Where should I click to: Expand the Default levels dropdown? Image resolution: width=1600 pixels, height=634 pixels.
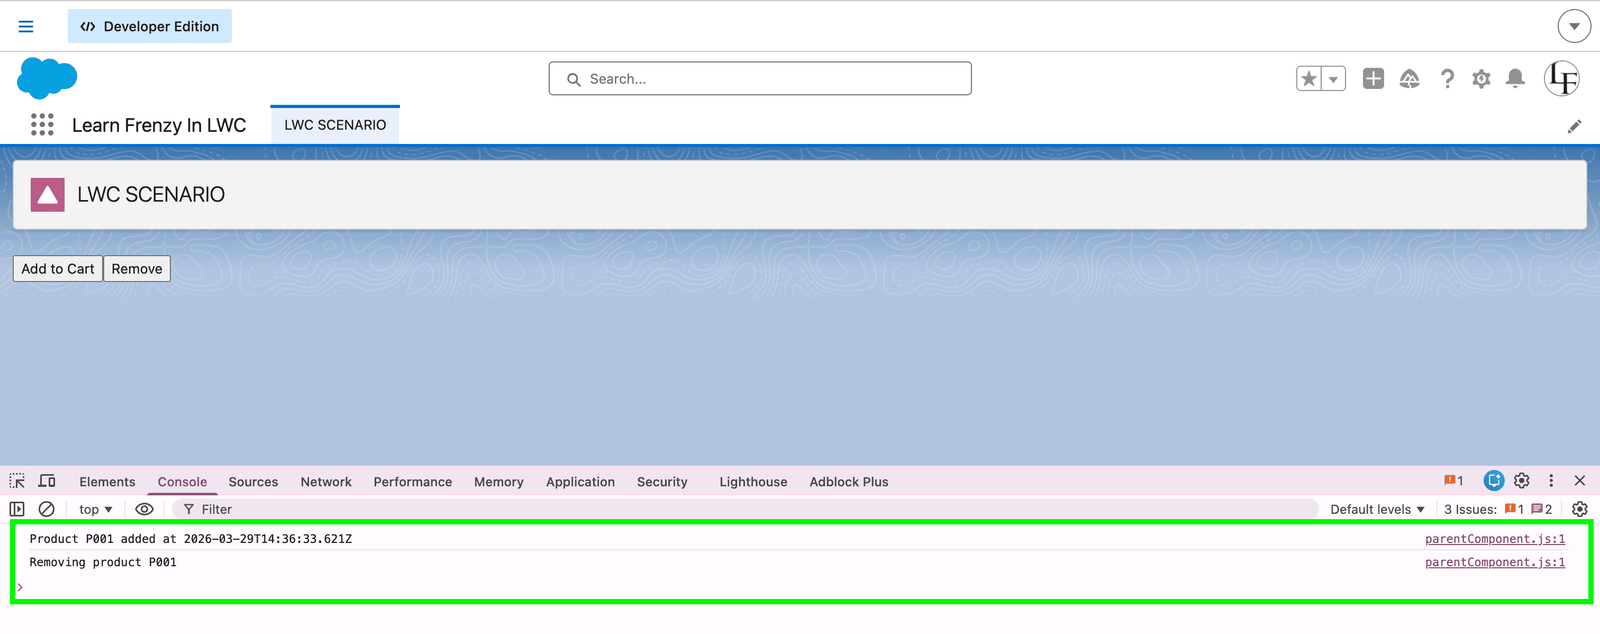point(1377,509)
